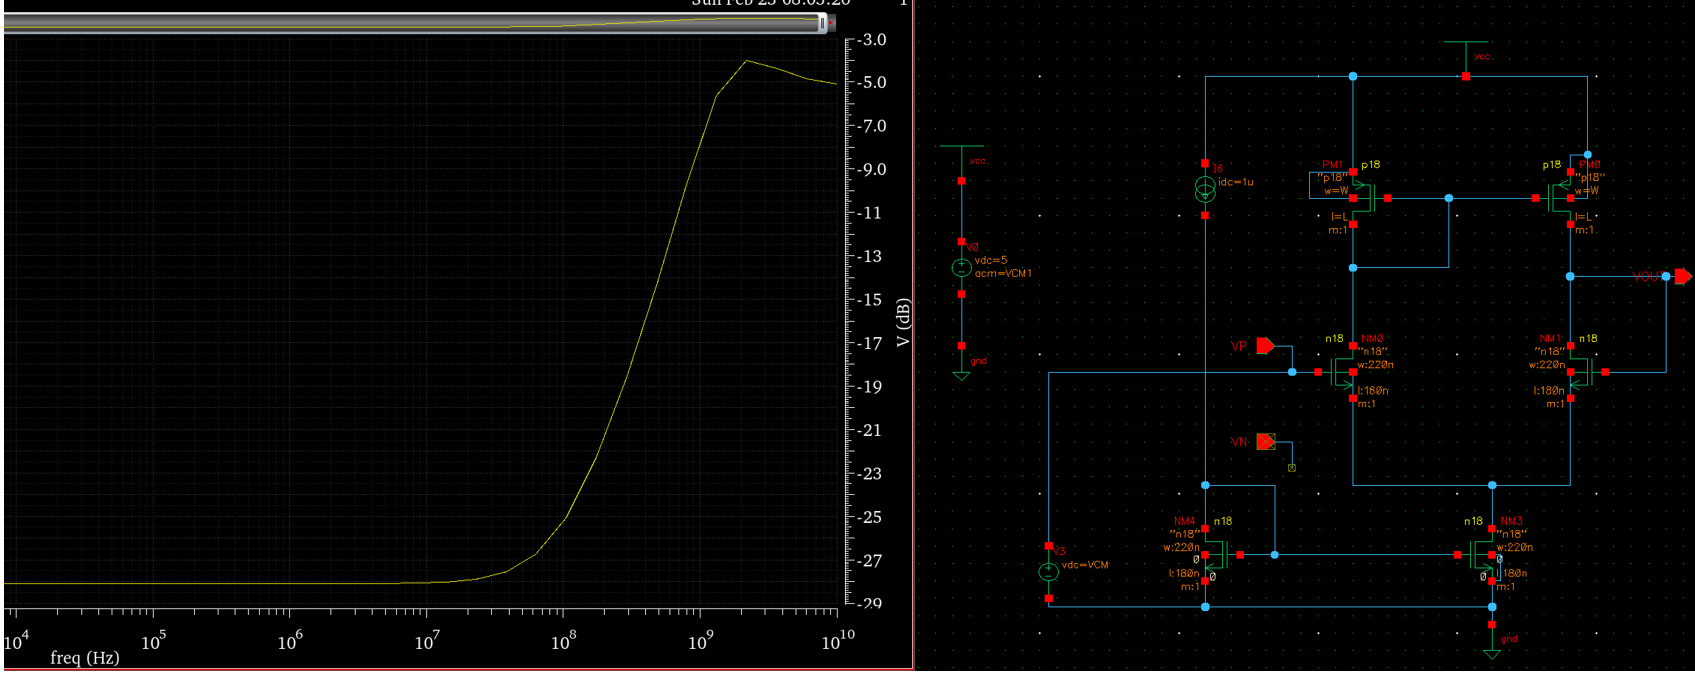Click the 10^9 frequency axis tick label

[701, 641]
